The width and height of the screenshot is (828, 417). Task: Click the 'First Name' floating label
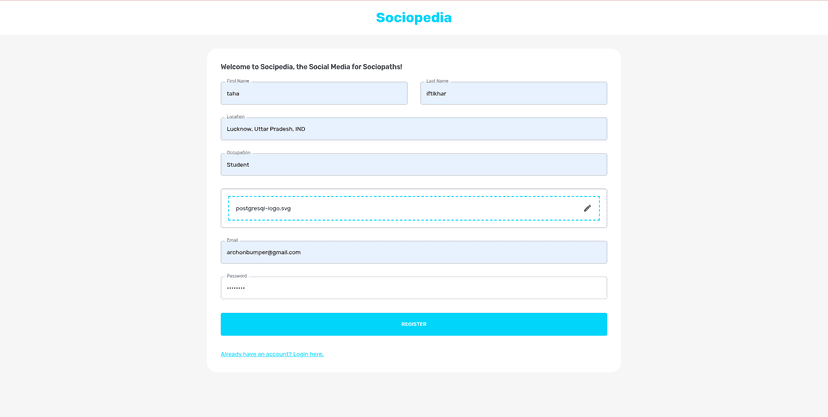point(238,81)
